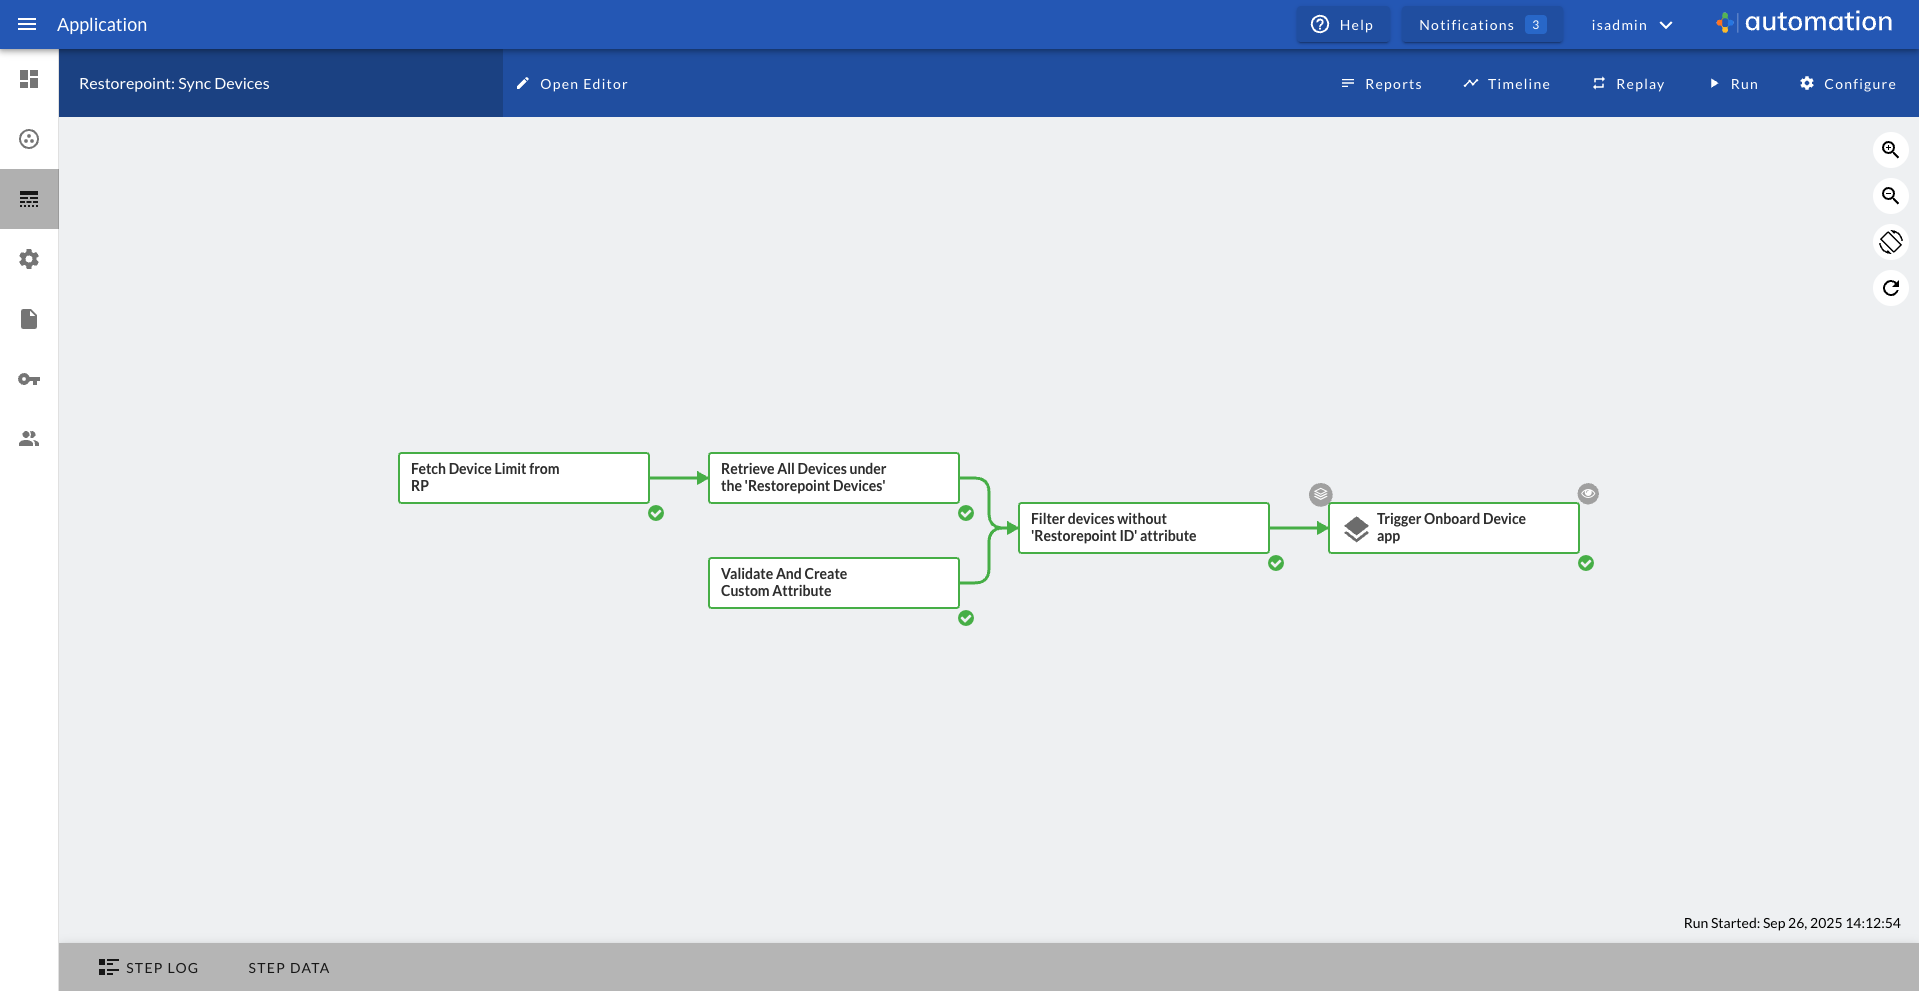Refresh the workflow view
The image size is (1919, 991).
click(1890, 288)
